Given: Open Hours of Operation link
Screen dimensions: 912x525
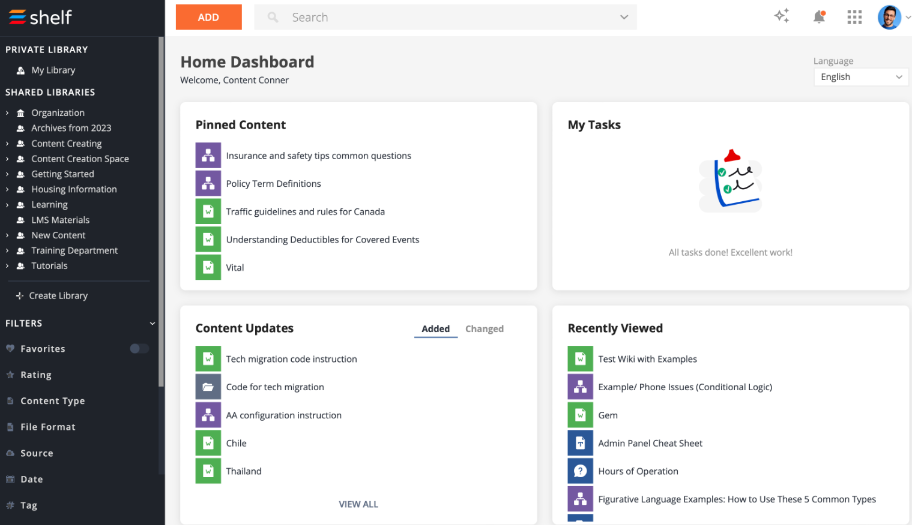Looking at the screenshot, I should (638, 471).
